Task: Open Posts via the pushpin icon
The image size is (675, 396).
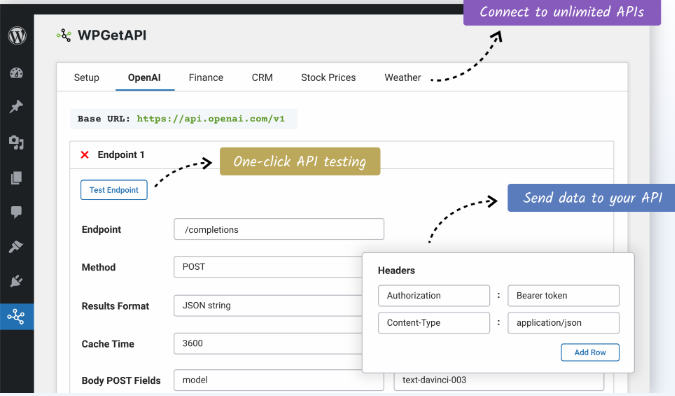Action: (16, 106)
